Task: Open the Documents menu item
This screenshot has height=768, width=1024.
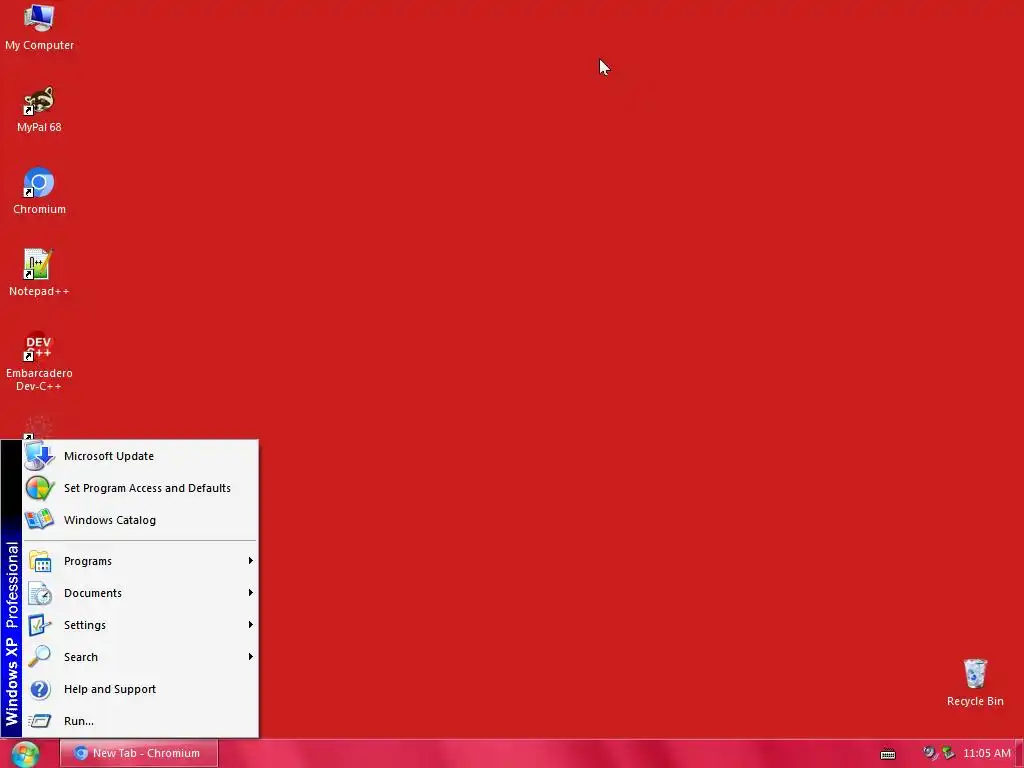Action: click(x=140, y=593)
